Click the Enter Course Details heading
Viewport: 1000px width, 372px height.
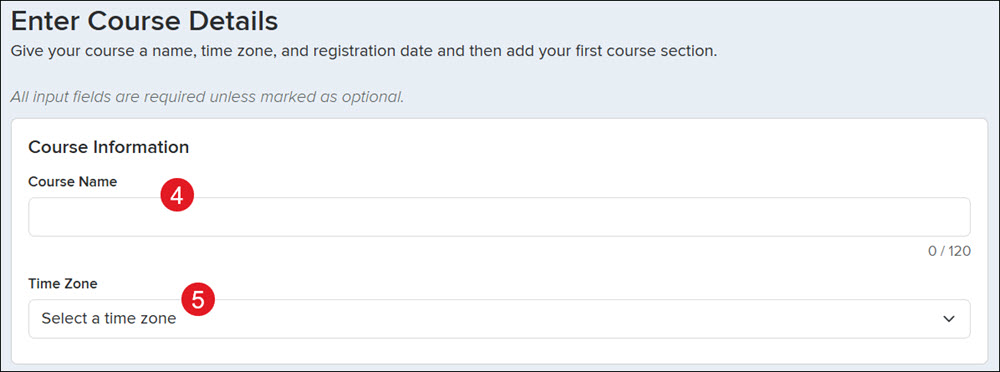(145, 22)
